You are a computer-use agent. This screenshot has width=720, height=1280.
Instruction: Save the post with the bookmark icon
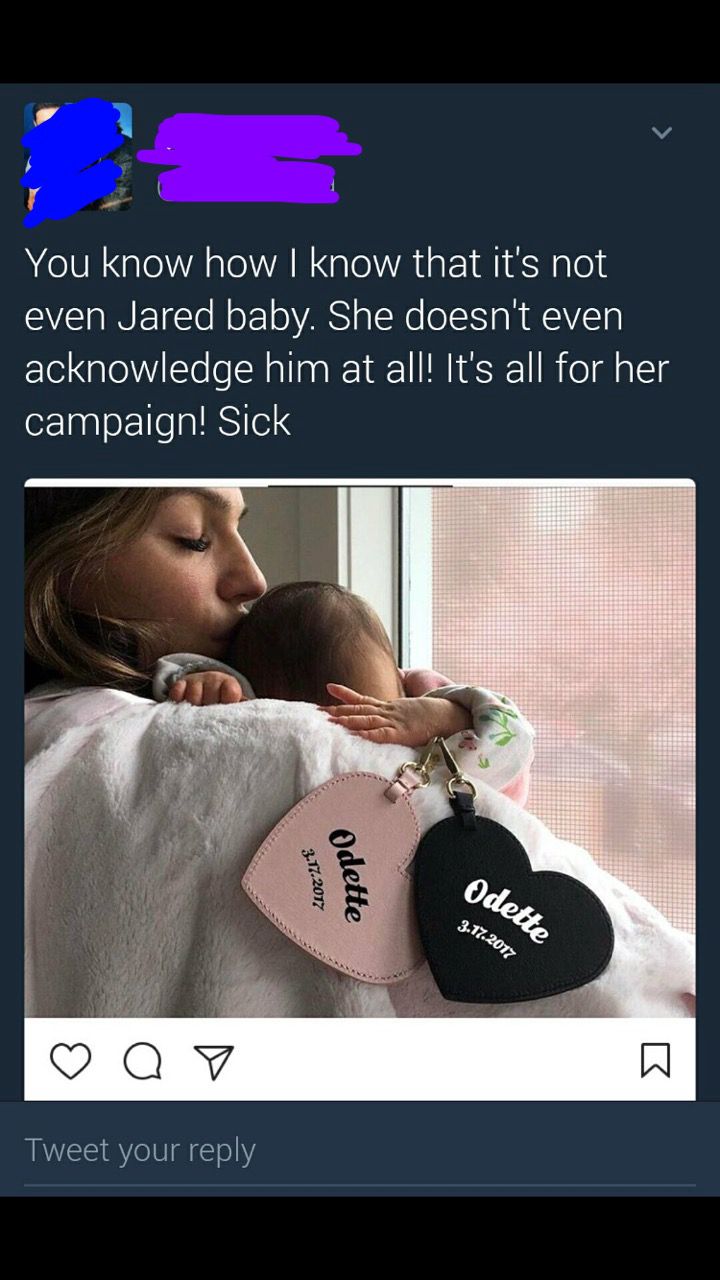click(x=655, y=1061)
